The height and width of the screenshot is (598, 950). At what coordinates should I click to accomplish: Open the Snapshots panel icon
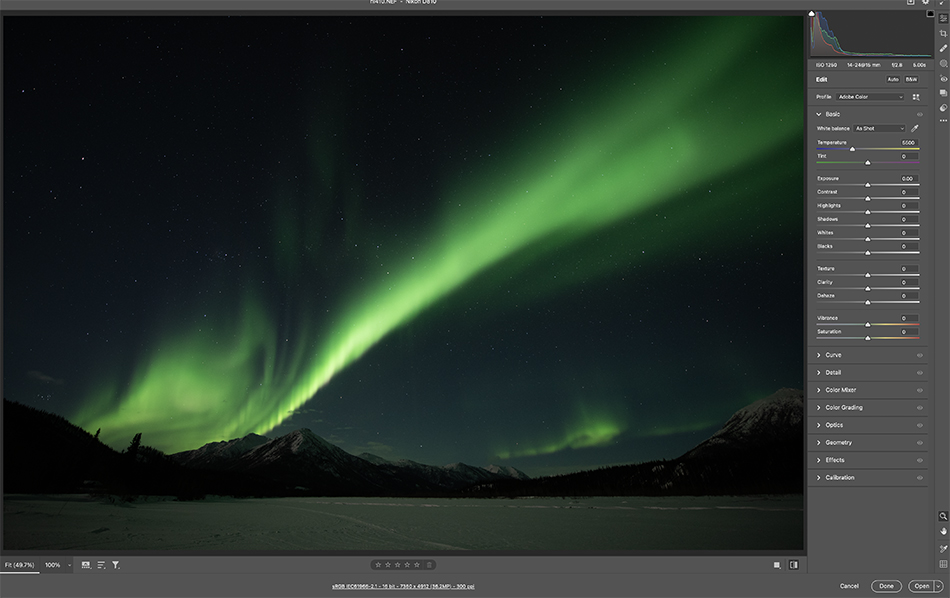(943, 93)
